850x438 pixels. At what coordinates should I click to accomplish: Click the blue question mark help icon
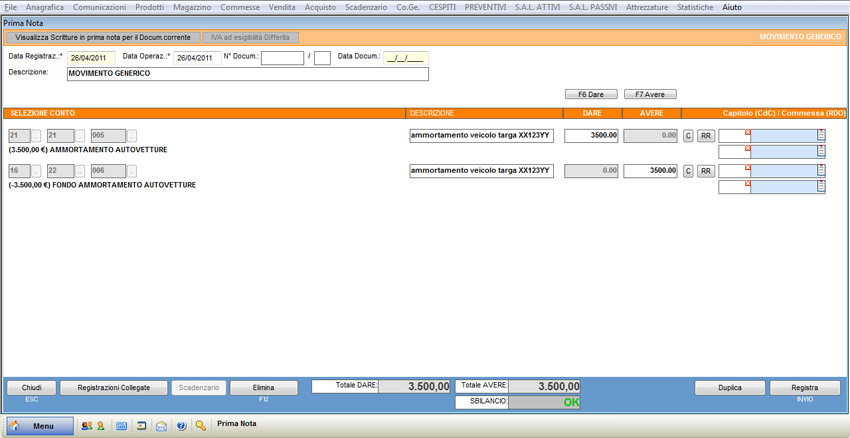181,426
